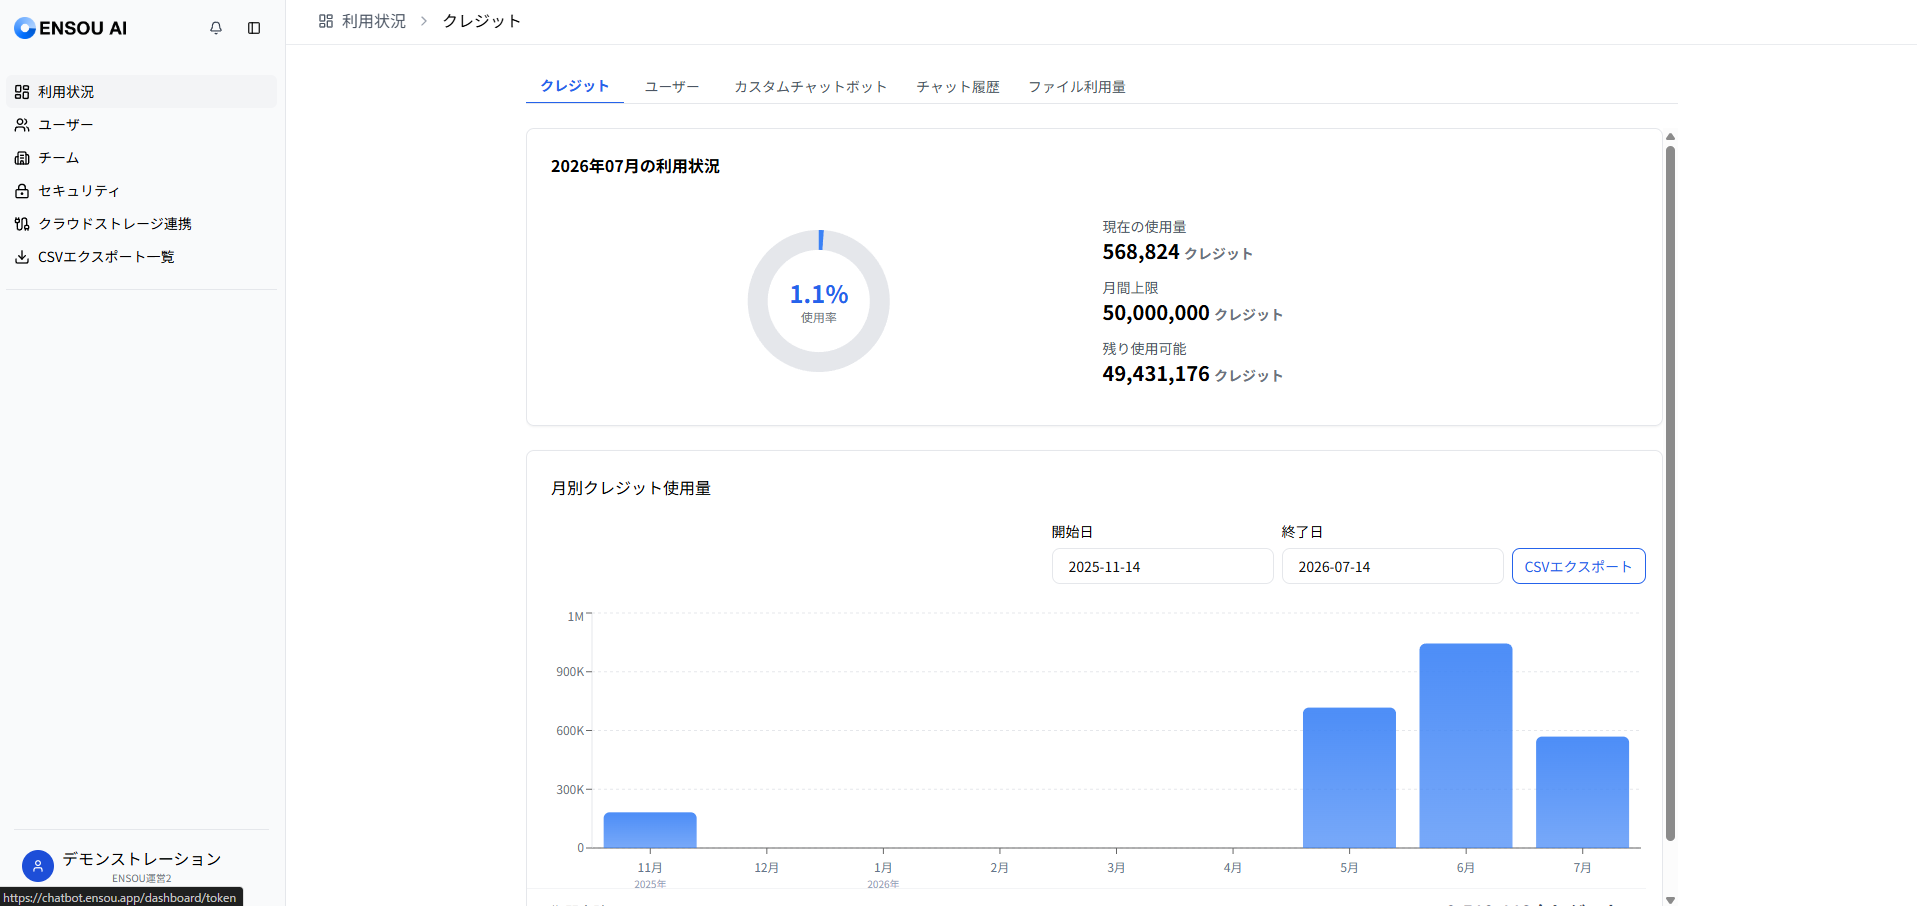The image size is (1917, 906).
Task: Click the vertical scrollbar thumb
Action: pos(1670,493)
